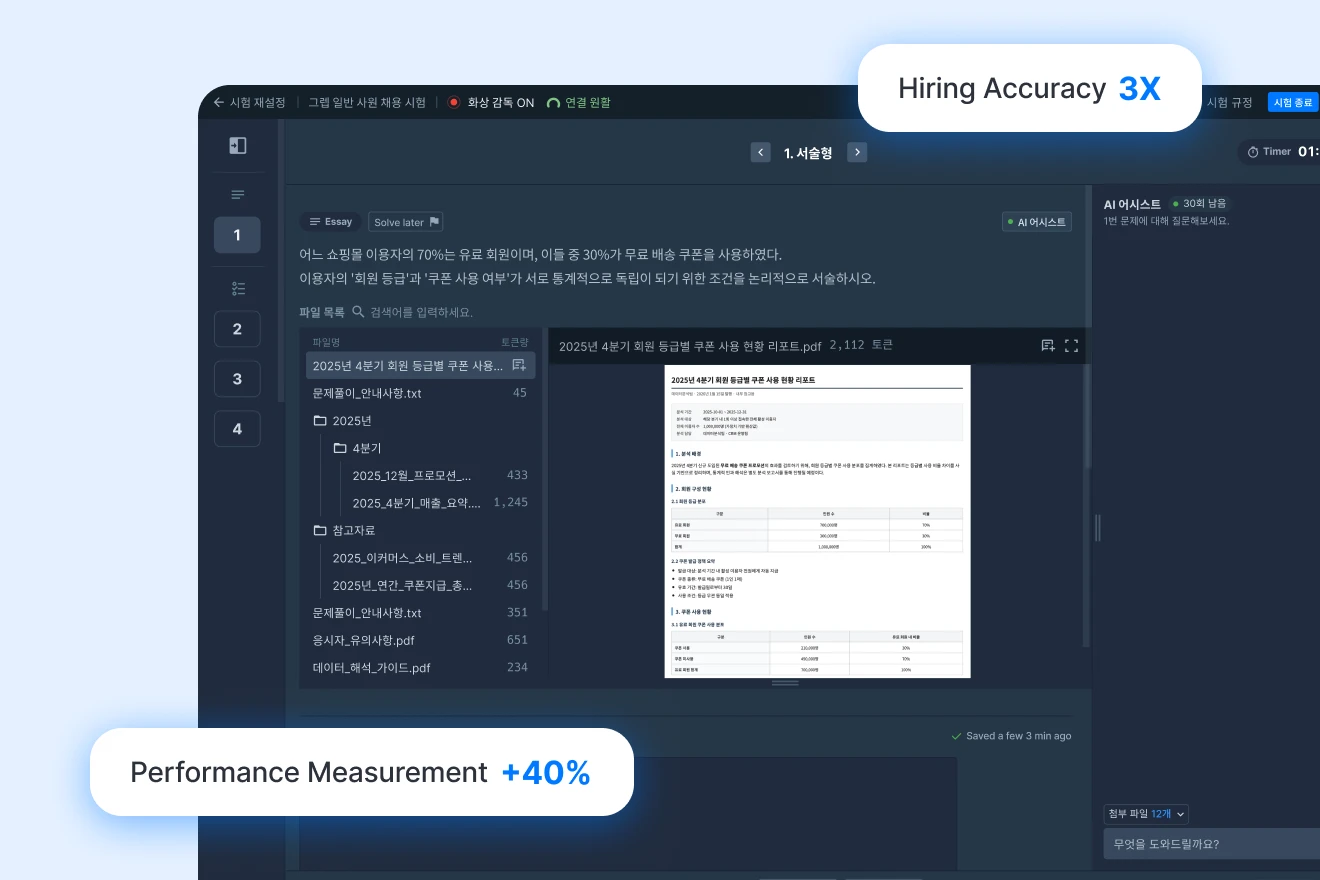The height and width of the screenshot is (880, 1320).
Task: Click the folder icon for 2025년
Action: (320, 421)
